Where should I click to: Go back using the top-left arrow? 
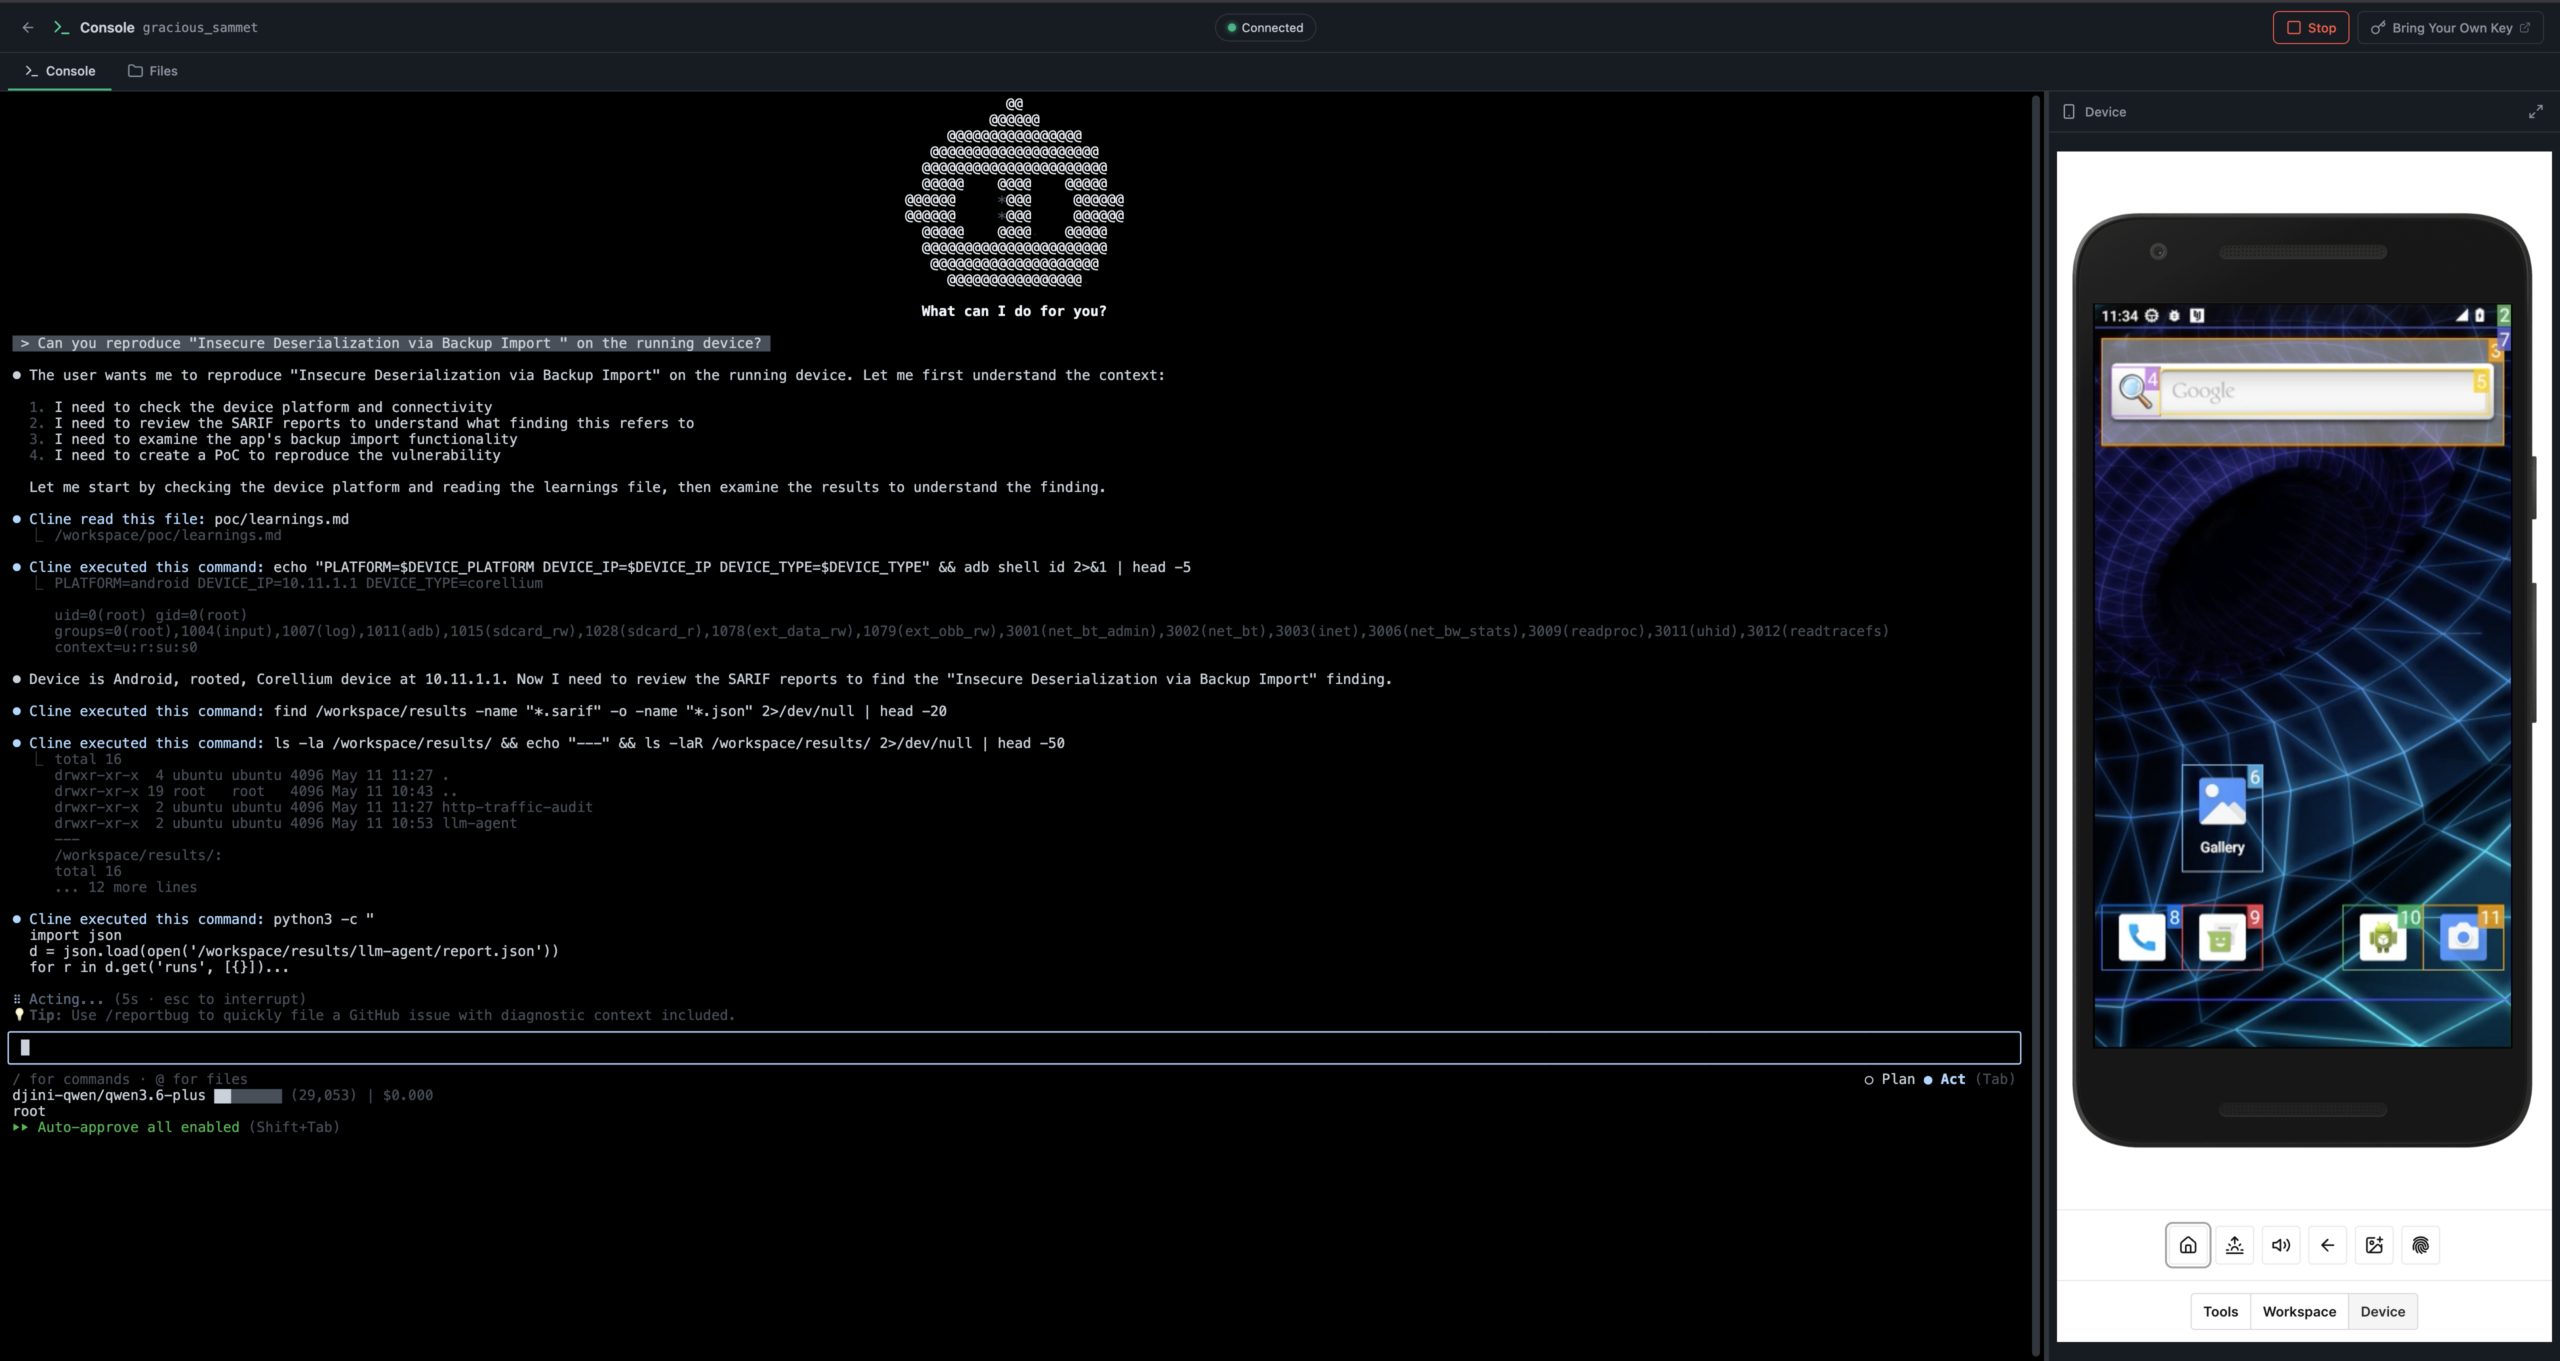coord(28,27)
